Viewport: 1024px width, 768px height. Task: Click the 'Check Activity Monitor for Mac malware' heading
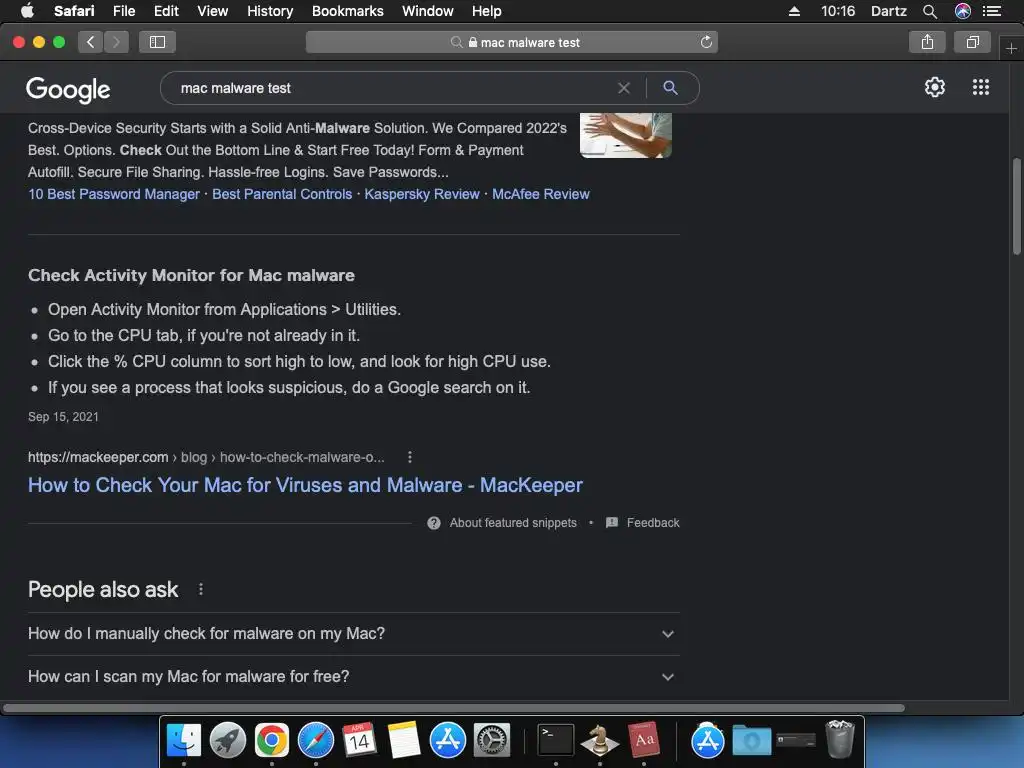191,275
